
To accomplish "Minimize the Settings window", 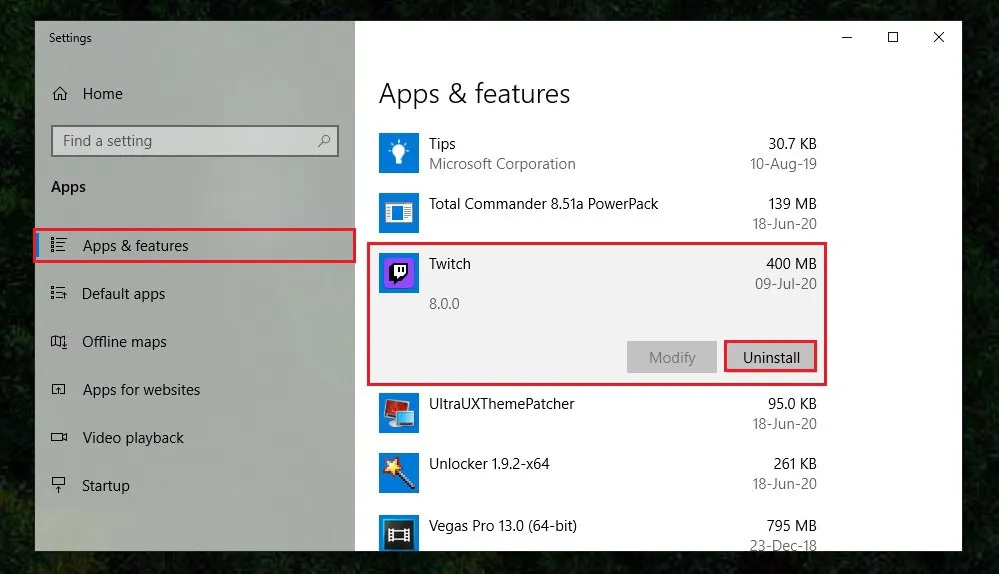I will (847, 38).
